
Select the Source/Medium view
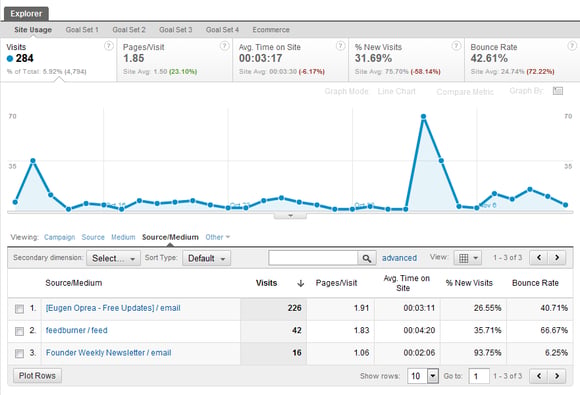click(170, 237)
